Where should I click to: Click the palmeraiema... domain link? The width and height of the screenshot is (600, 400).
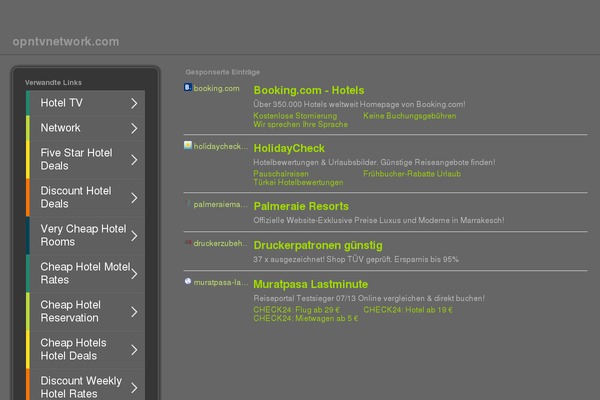[x=220, y=204]
